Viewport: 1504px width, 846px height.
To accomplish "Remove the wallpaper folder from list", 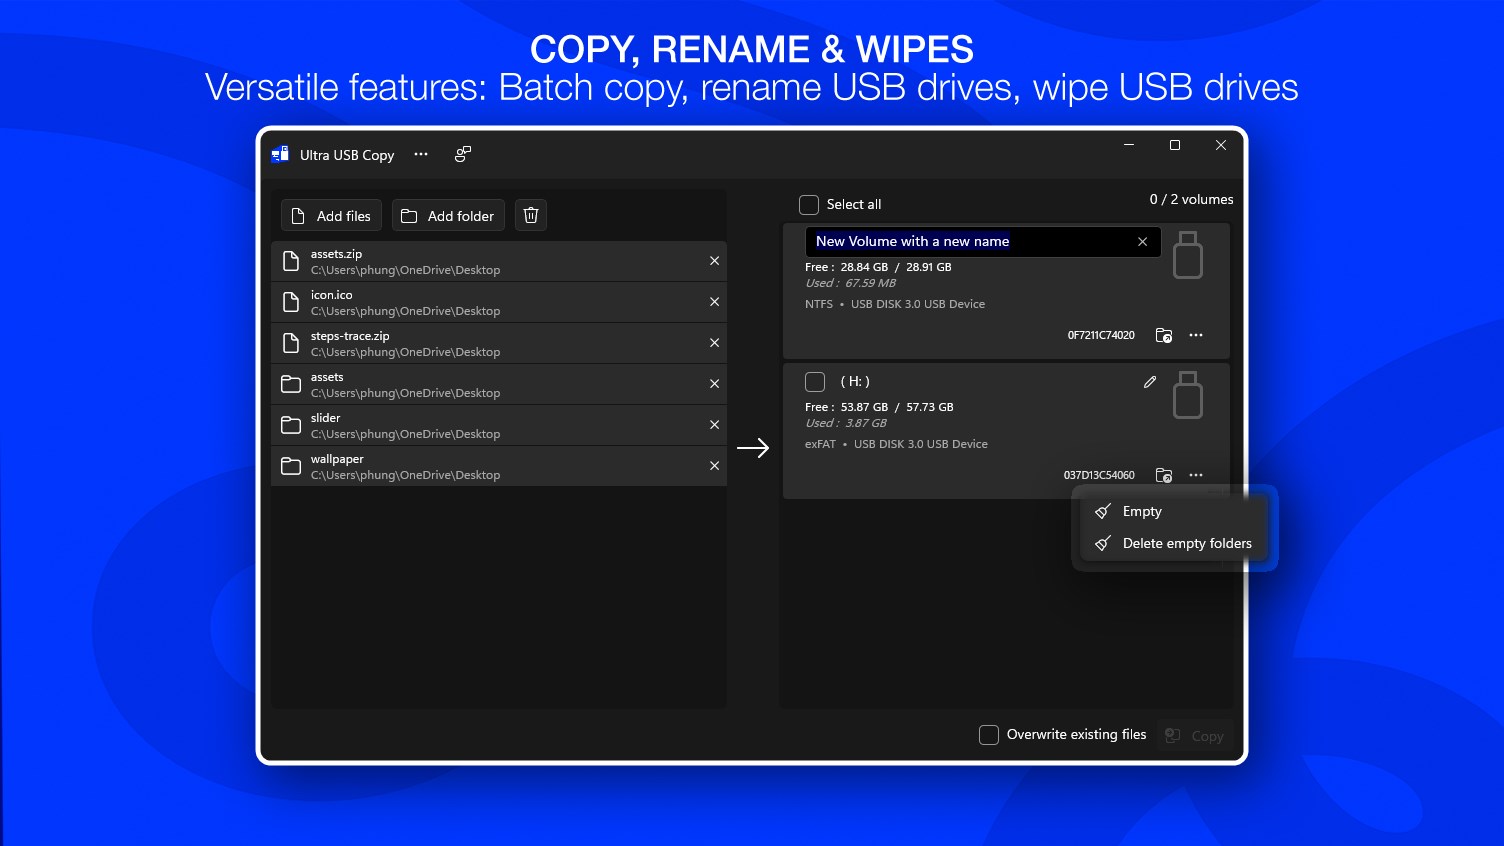I will 714,466.
